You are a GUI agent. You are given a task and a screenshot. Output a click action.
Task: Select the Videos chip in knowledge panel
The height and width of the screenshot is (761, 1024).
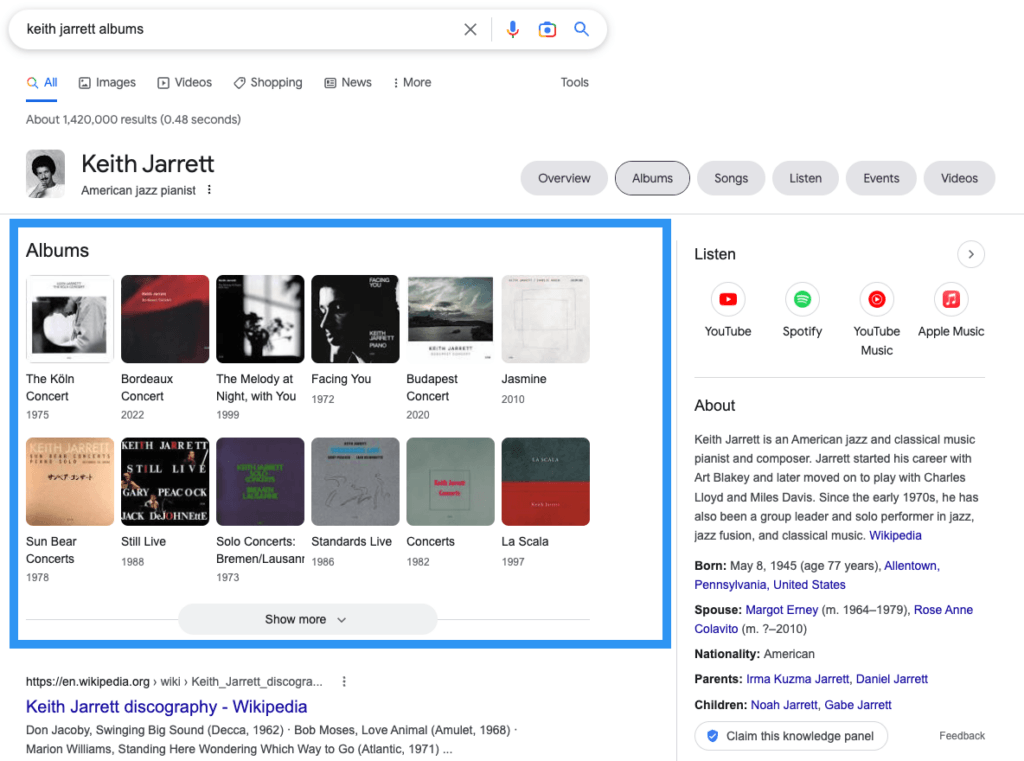[x=959, y=178]
